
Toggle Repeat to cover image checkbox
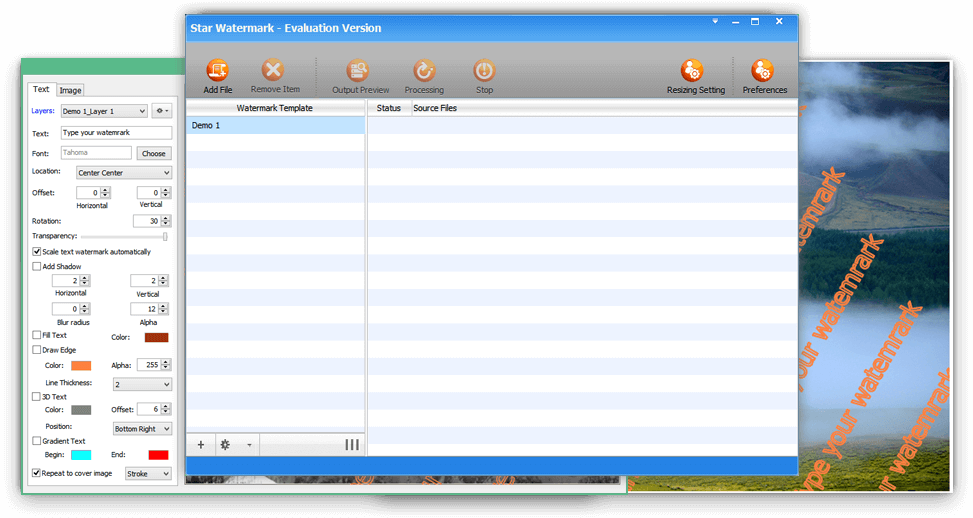click(37, 473)
